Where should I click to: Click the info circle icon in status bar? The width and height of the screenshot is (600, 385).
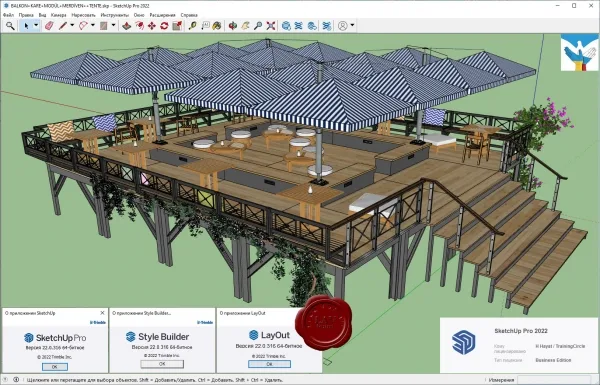click(x=16, y=380)
